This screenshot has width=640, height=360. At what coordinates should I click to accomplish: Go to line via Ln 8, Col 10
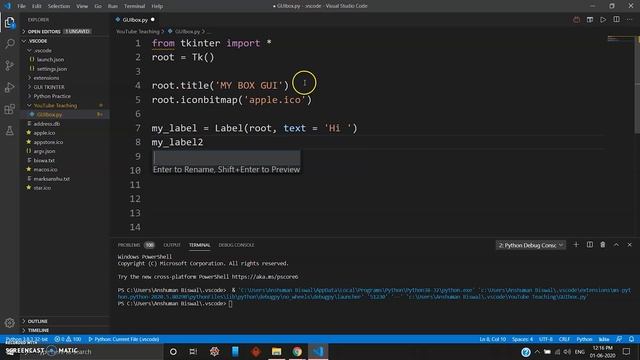click(x=492, y=339)
